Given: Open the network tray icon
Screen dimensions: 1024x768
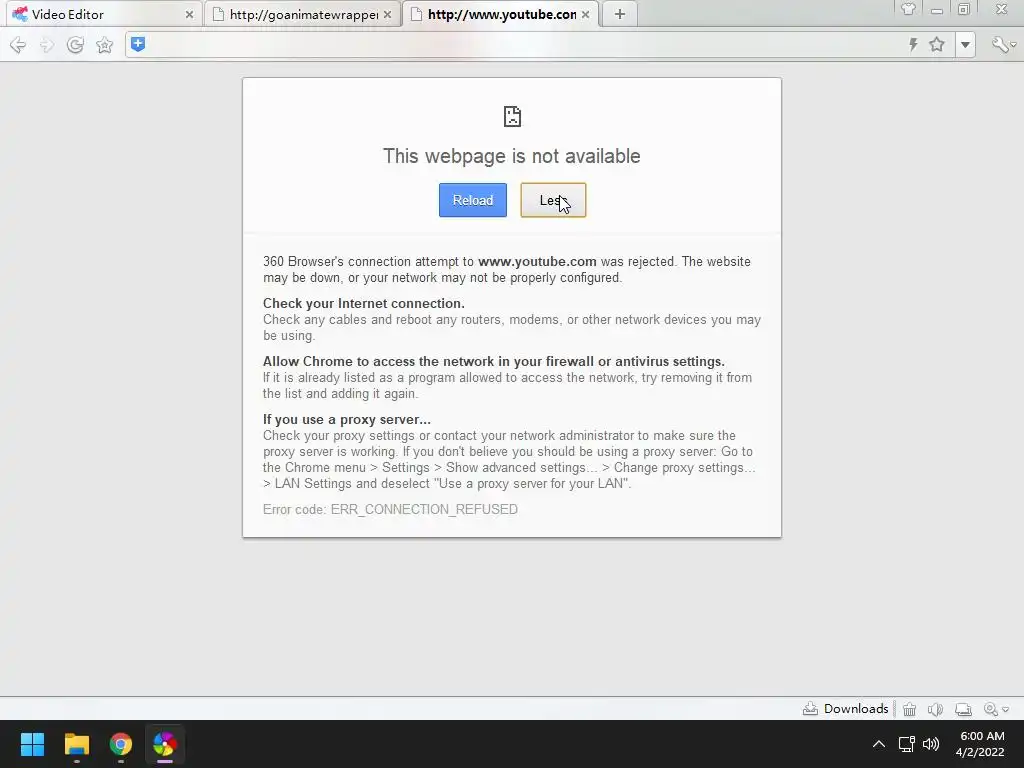Looking at the screenshot, I should [906, 744].
